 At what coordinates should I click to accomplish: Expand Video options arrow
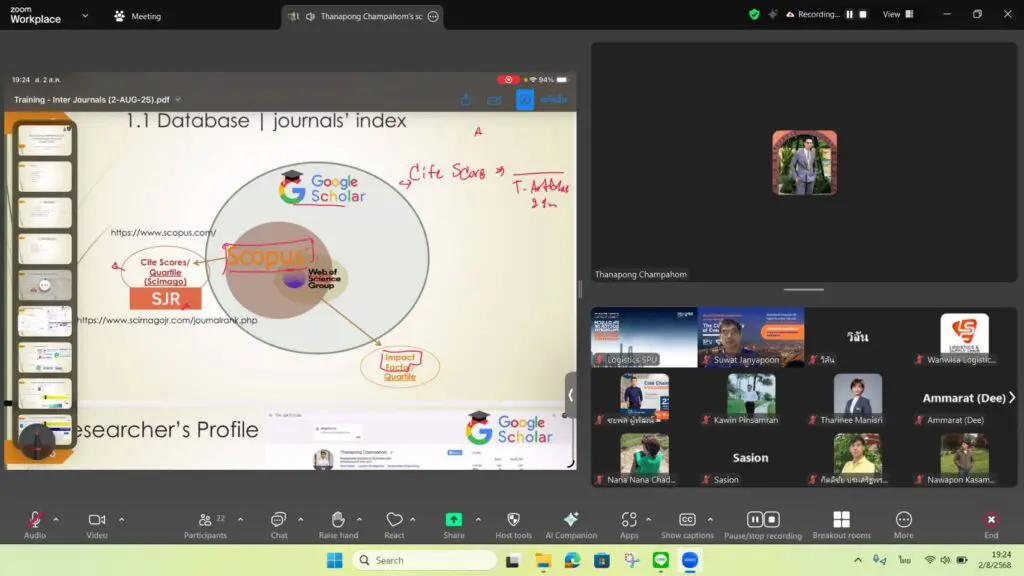click(121, 519)
